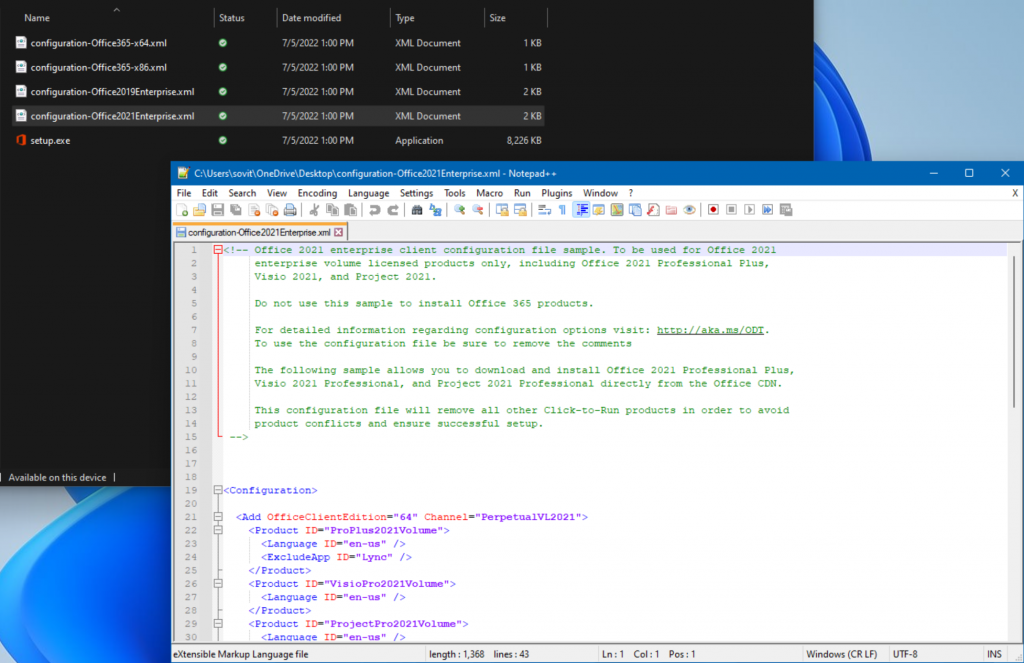1024x663 pixels.
Task: Click the Close document toolbar icon
Action: coord(254,210)
